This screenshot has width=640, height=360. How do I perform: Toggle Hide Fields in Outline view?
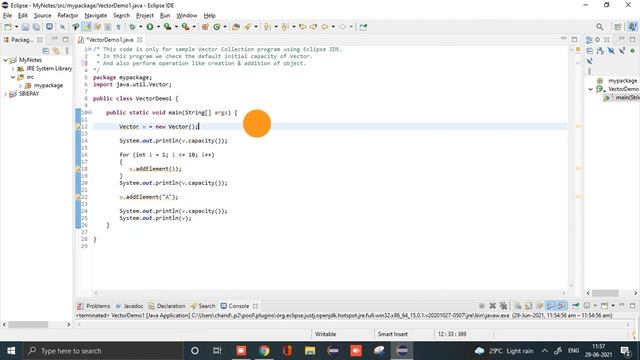click(611, 51)
